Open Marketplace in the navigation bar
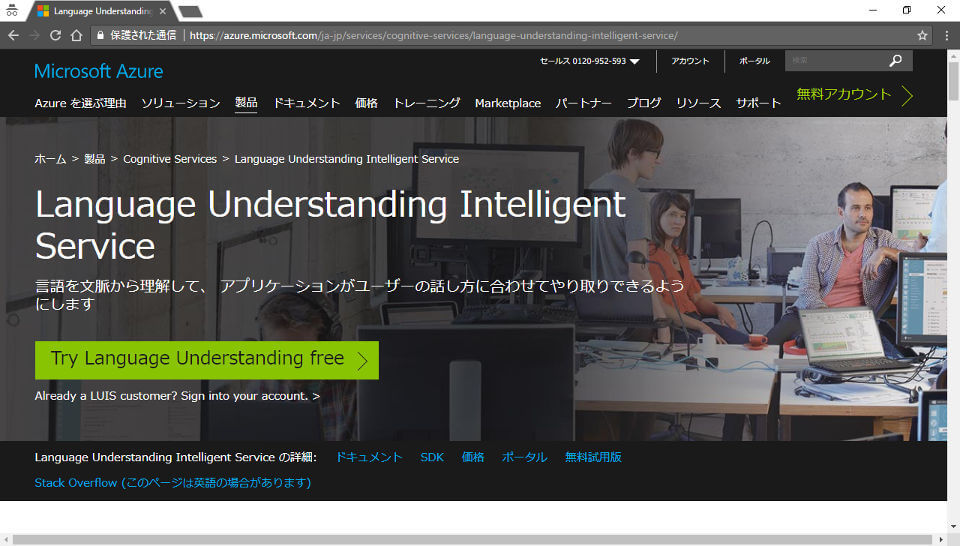Viewport: 960px width, 546px height. click(508, 103)
